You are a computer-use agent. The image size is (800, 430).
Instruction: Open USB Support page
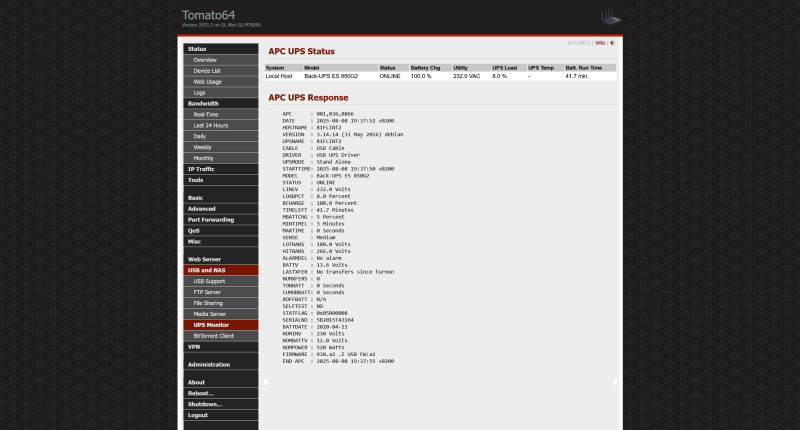(x=220, y=281)
